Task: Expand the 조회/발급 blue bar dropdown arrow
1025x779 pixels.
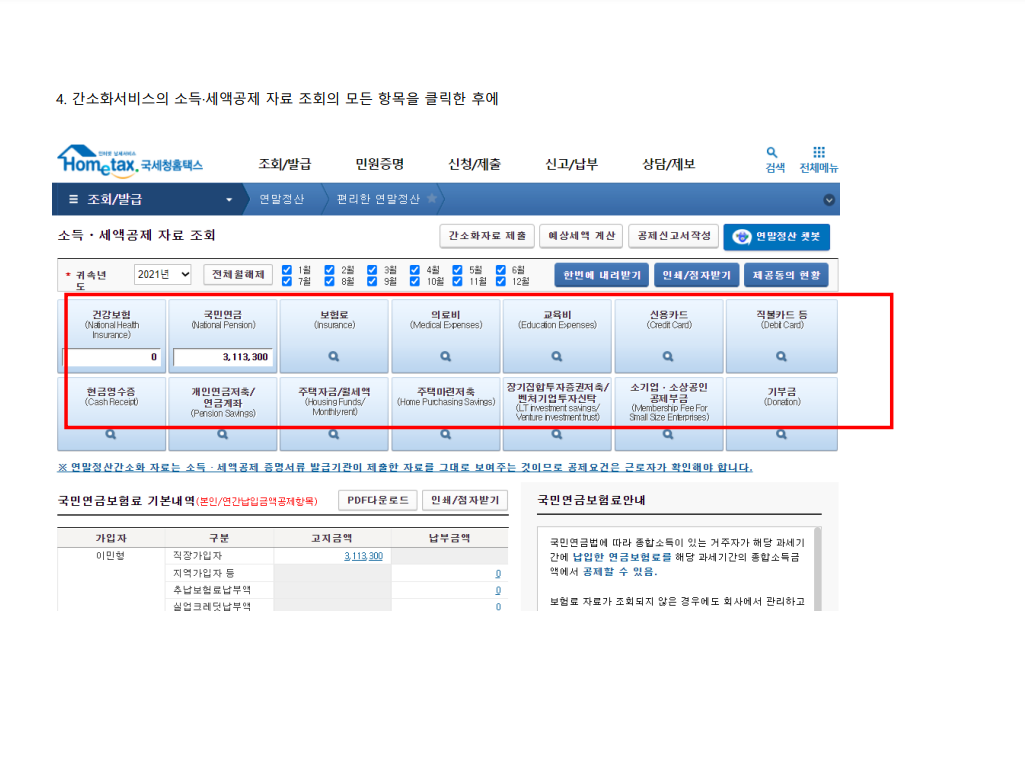Action: click(229, 199)
